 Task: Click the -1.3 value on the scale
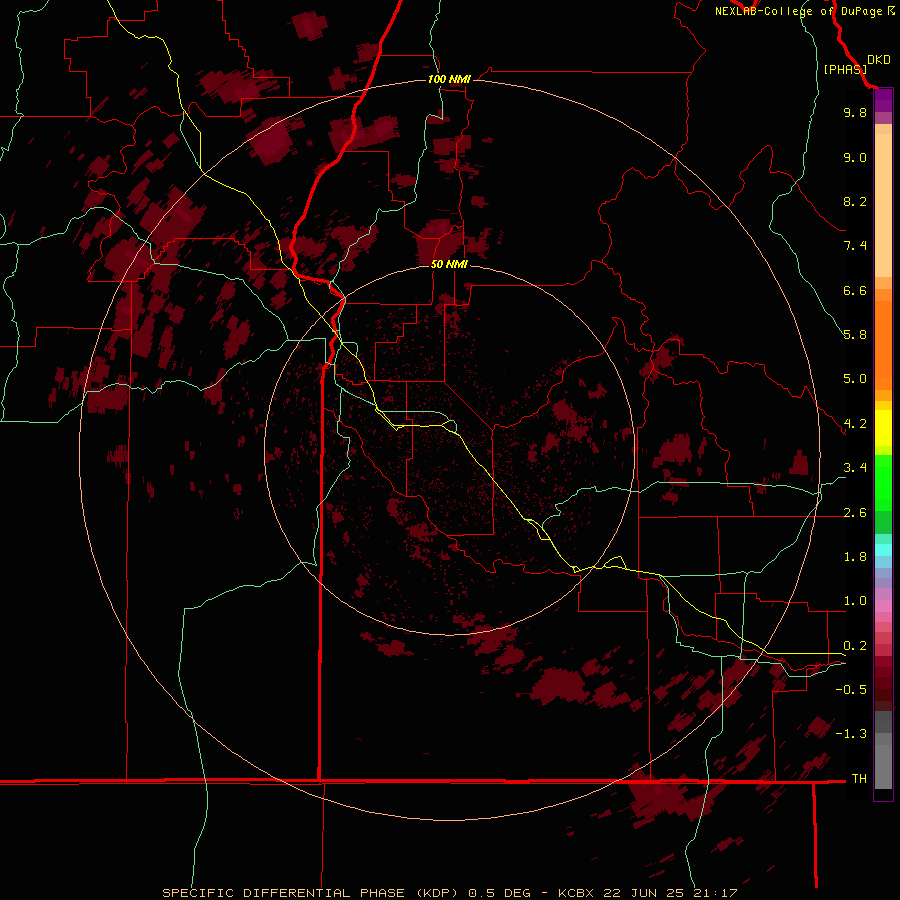pyautogui.click(x=851, y=734)
